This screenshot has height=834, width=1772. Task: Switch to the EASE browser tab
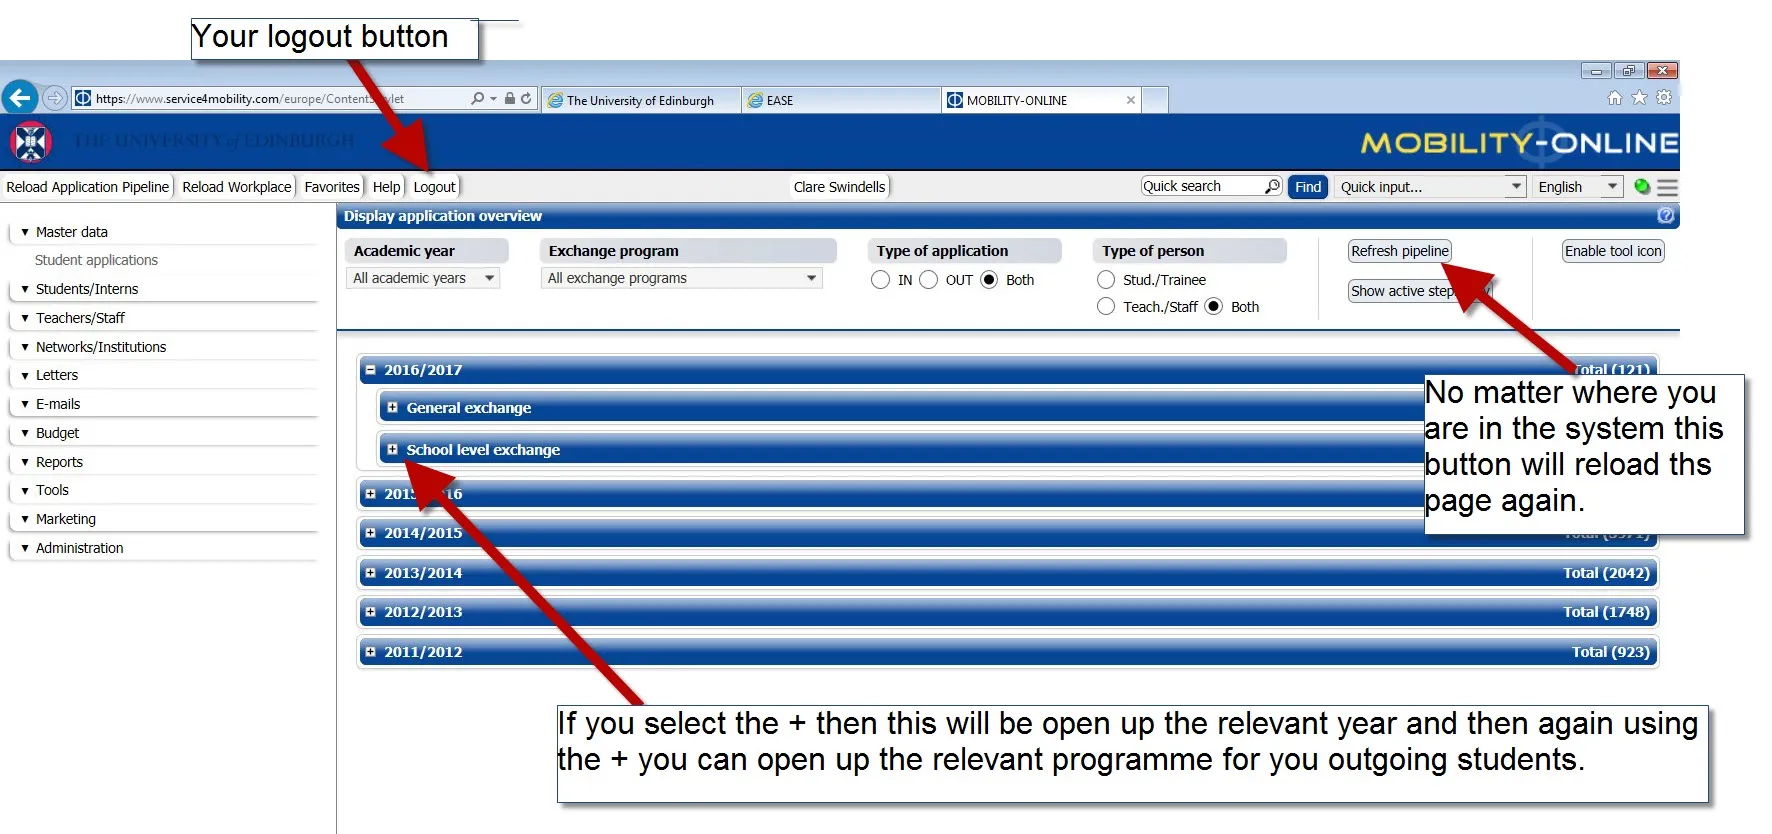(x=841, y=100)
